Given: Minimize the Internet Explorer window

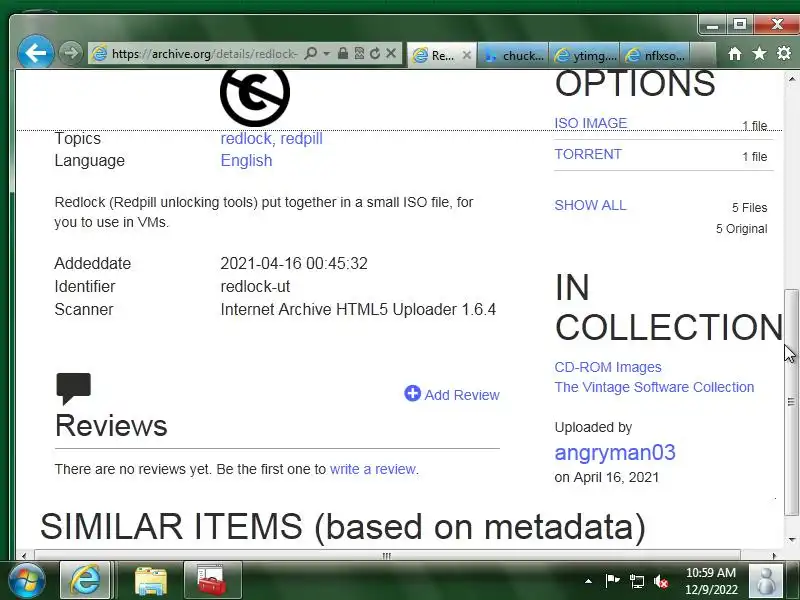Looking at the screenshot, I should pyautogui.click(x=712, y=24).
